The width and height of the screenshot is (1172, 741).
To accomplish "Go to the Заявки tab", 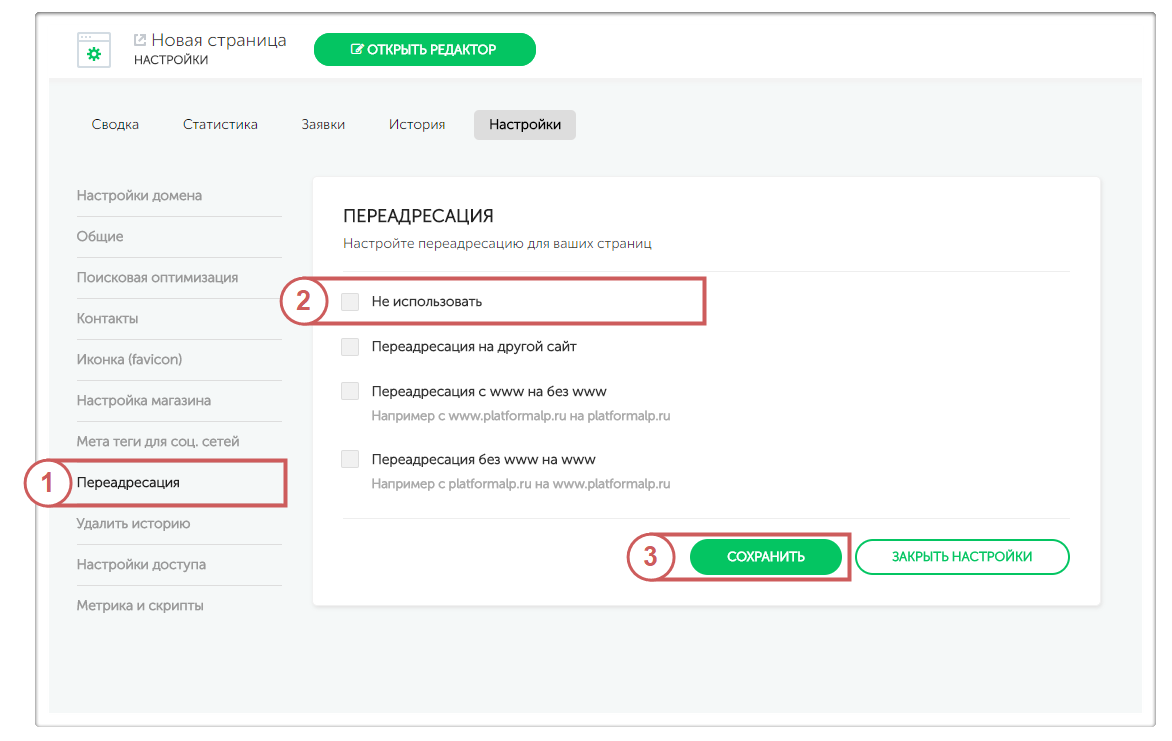I will coord(323,125).
